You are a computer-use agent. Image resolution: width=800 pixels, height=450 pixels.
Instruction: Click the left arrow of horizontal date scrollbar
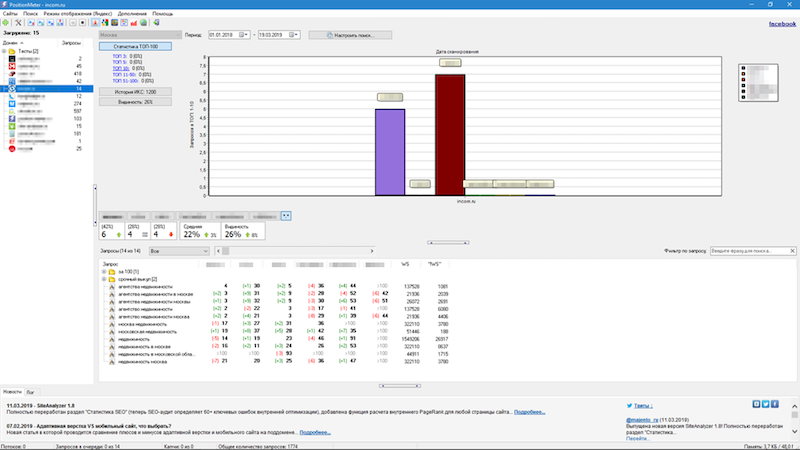218,251
